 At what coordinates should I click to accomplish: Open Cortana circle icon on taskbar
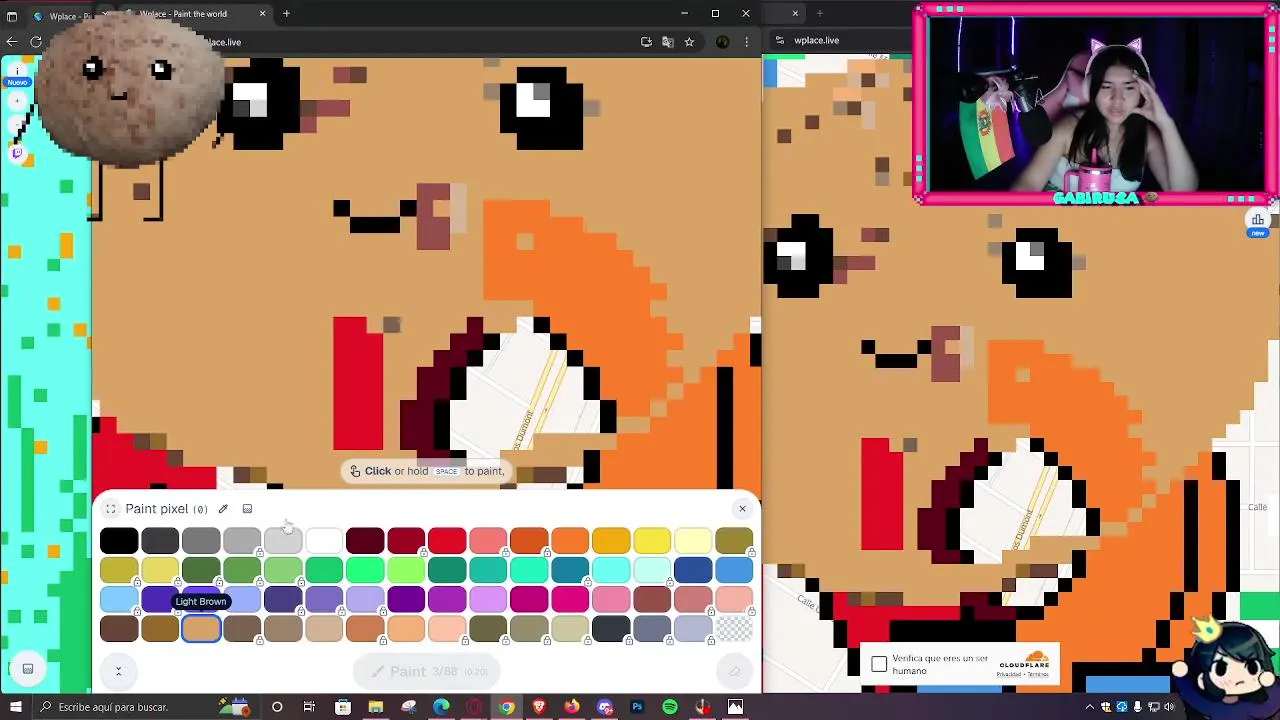coord(277,707)
